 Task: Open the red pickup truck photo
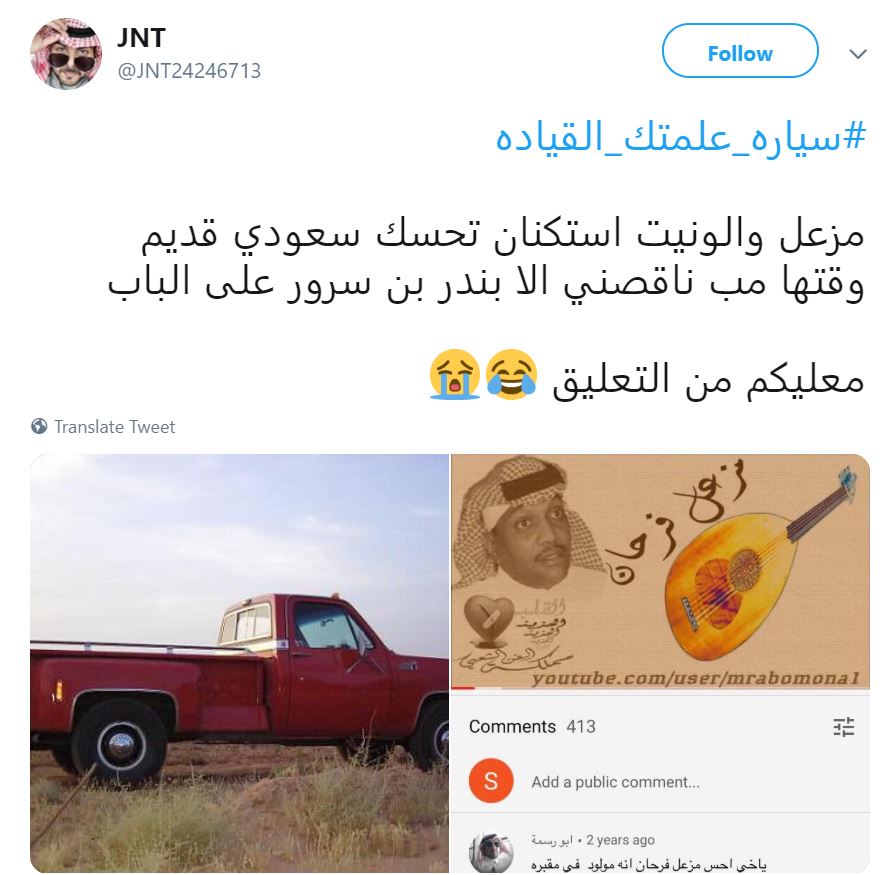(x=240, y=663)
